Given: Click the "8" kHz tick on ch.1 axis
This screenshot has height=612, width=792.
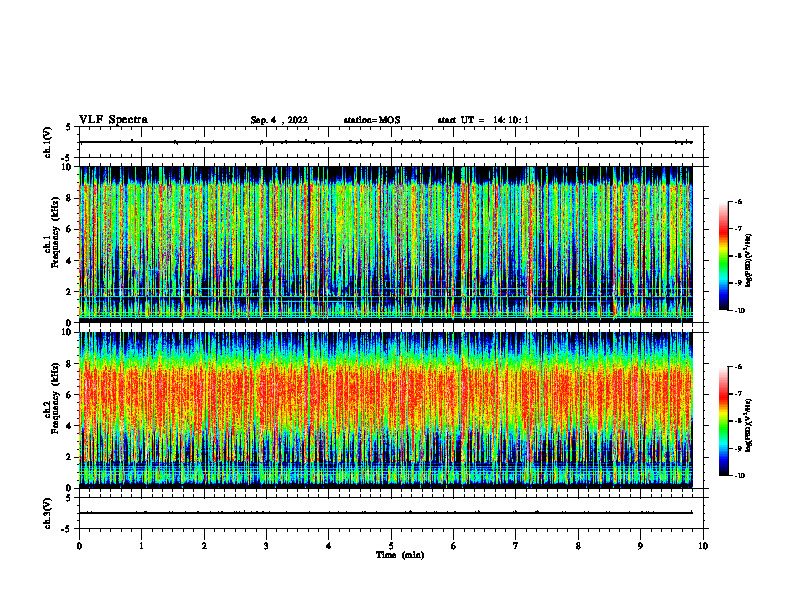Looking at the screenshot, I should pyautogui.click(x=70, y=198).
